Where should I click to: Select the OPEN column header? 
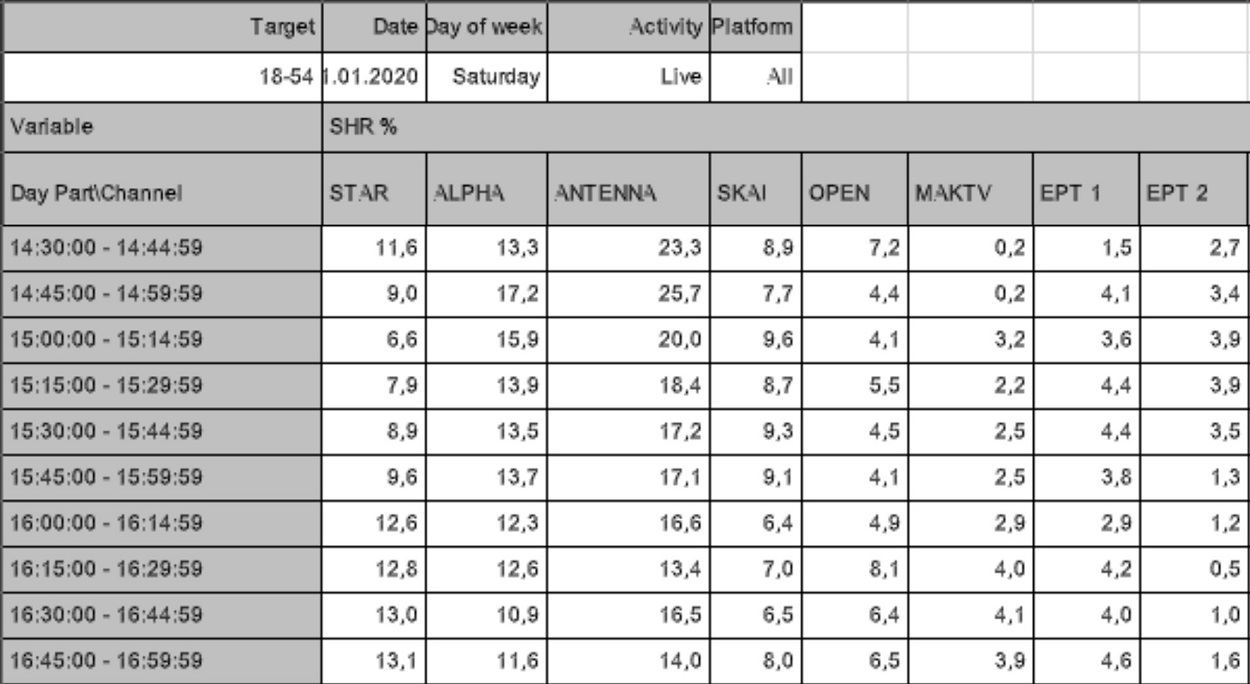pyautogui.click(x=854, y=187)
